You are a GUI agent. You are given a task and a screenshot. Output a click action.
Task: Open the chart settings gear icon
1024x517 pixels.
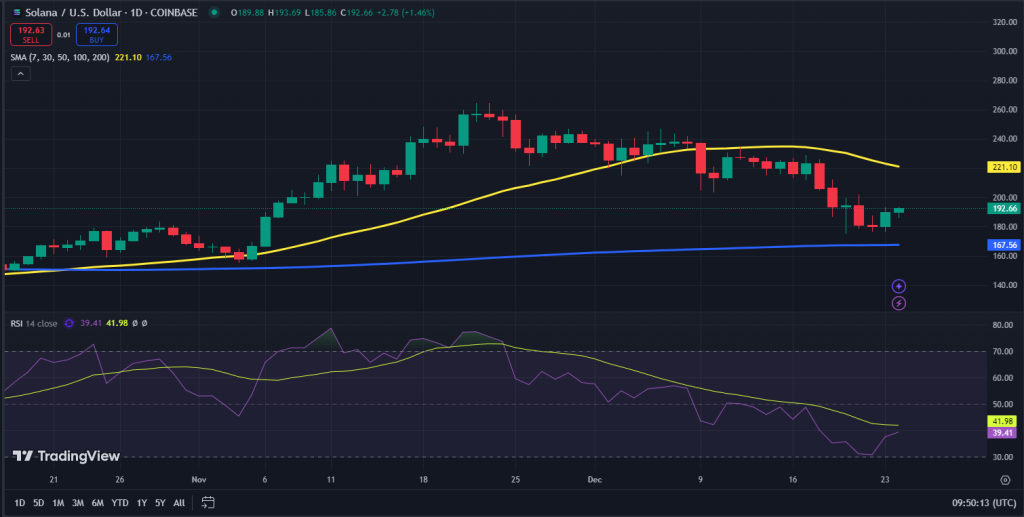pos(1005,479)
